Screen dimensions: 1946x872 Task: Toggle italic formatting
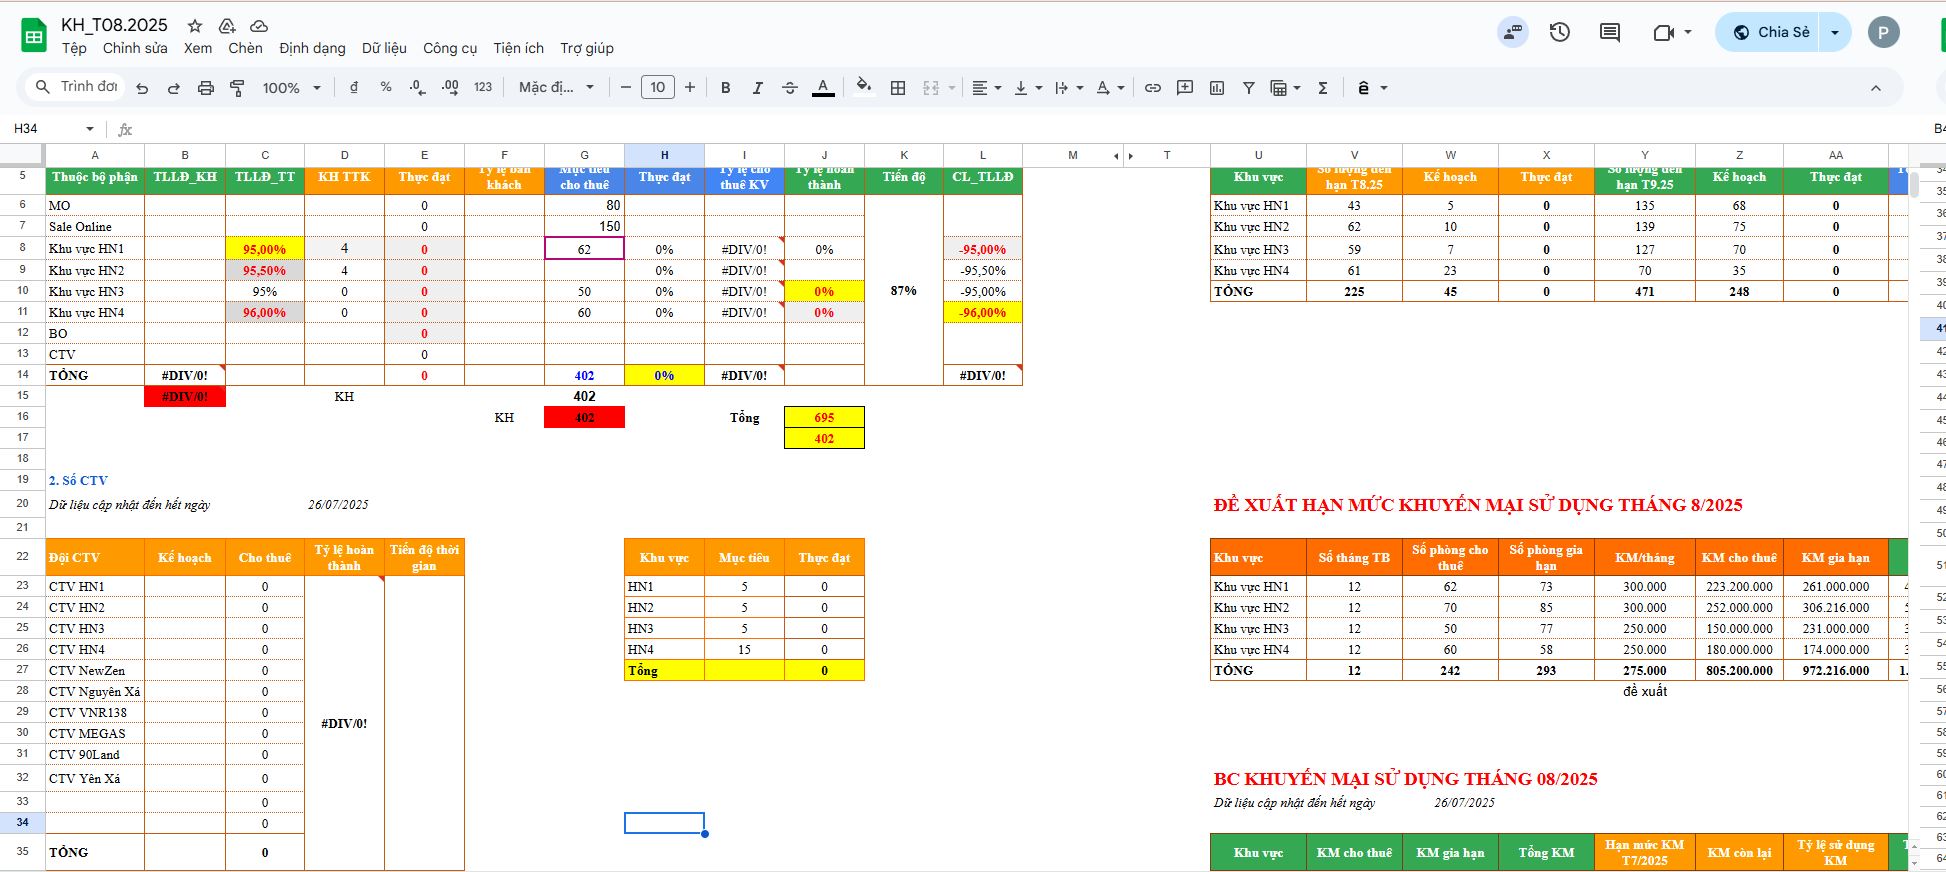click(x=757, y=88)
